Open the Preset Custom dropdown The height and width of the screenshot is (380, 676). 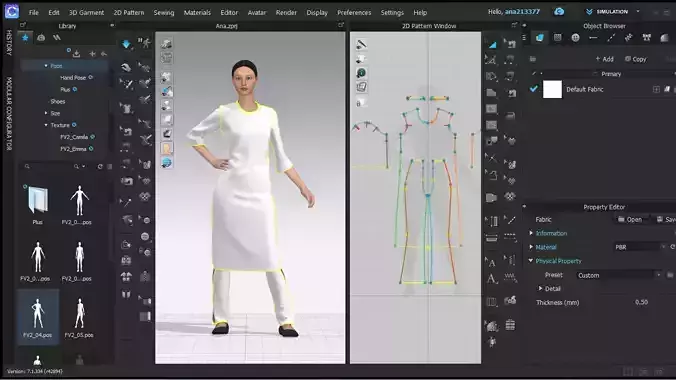(619, 275)
